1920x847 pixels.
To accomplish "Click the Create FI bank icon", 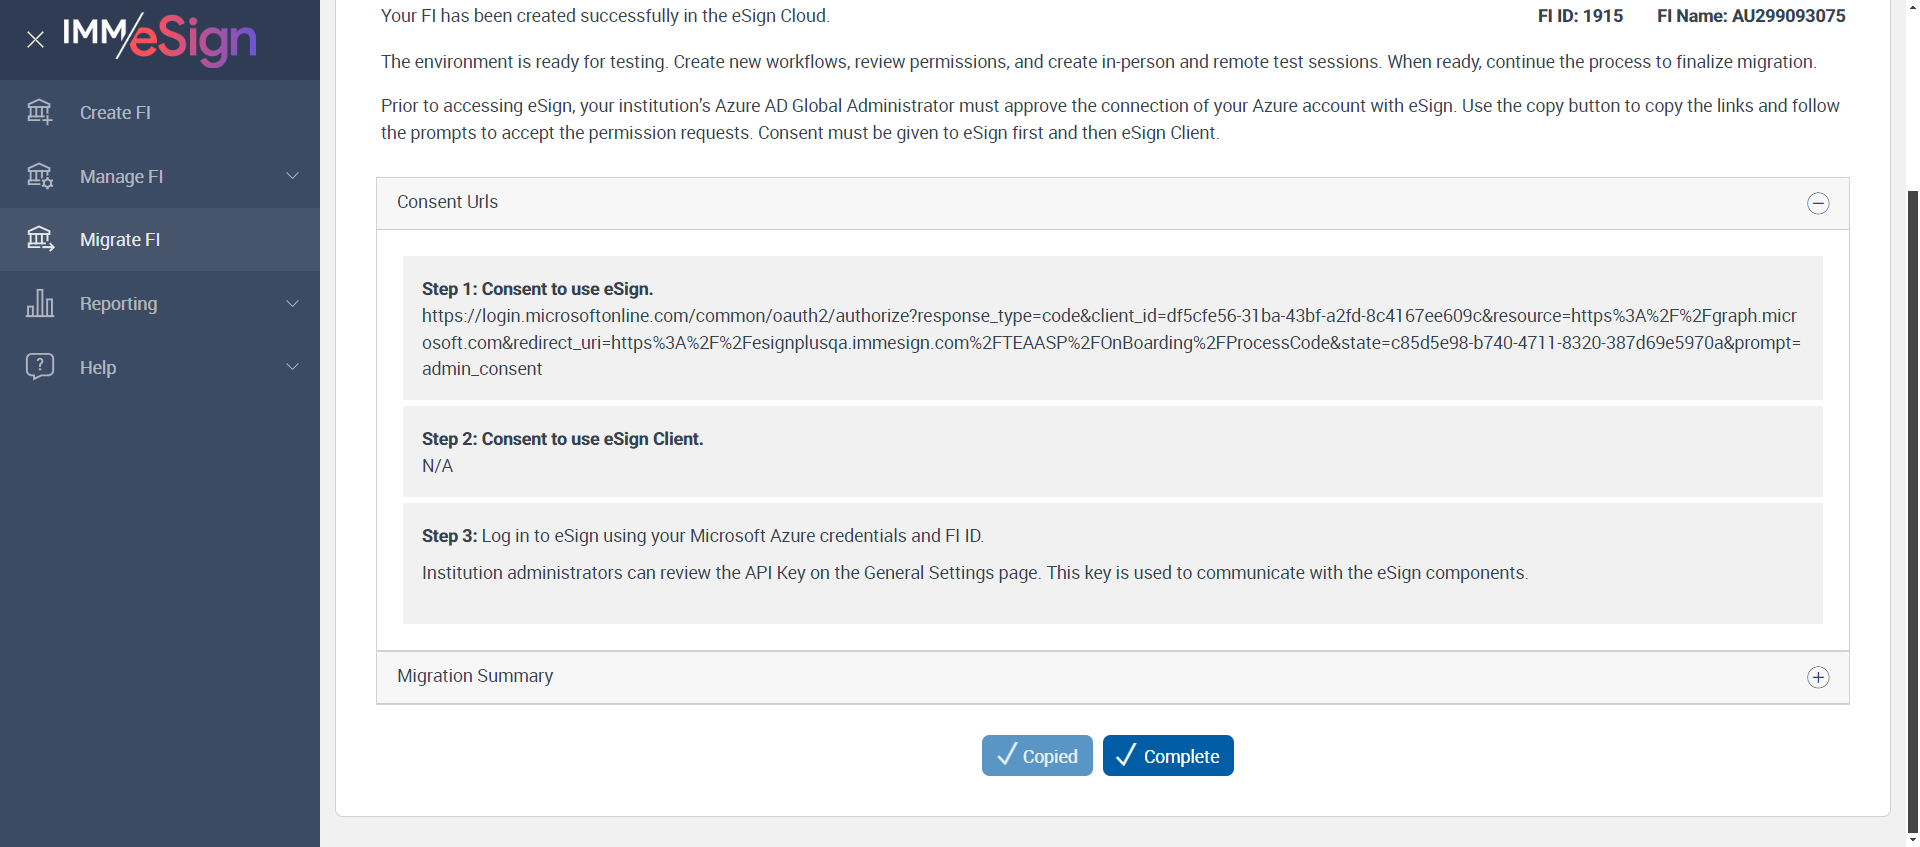I will click(x=40, y=112).
